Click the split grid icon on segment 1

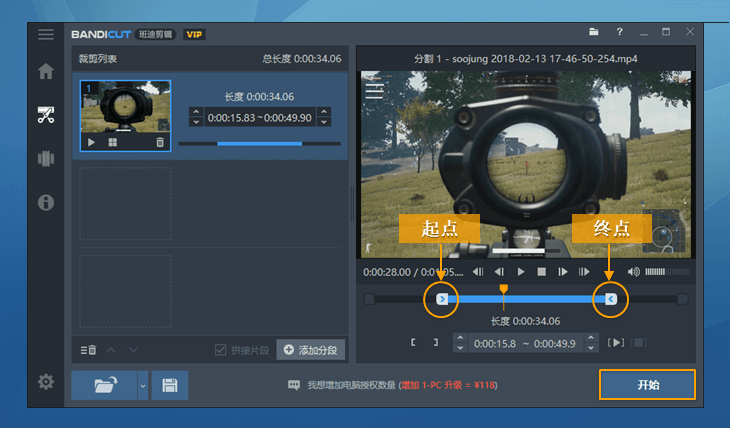(113, 142)
